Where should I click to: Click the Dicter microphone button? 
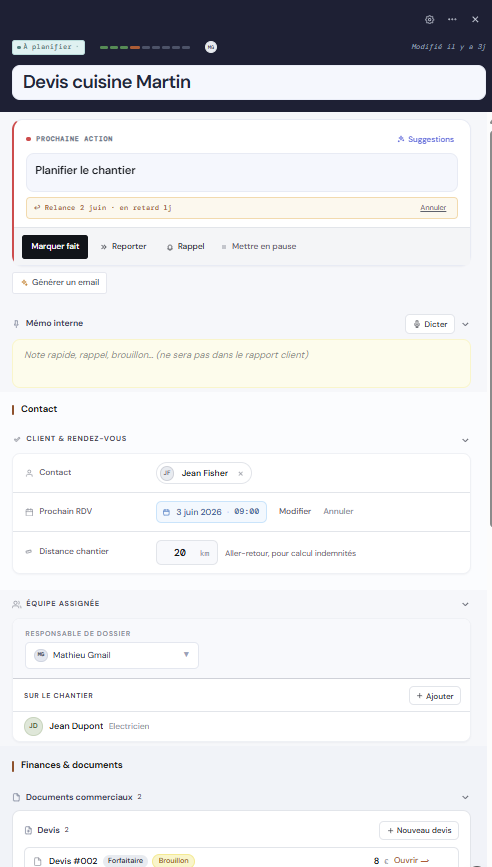click(x=430, y=324)
